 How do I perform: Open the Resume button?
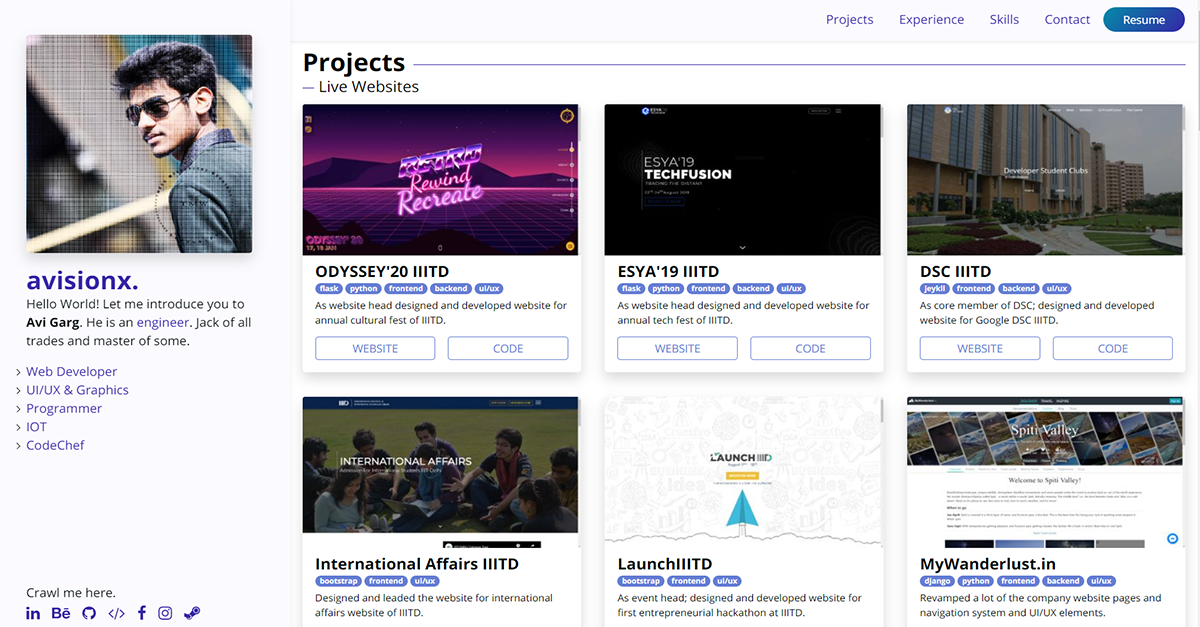click(x=1143, y=20)
